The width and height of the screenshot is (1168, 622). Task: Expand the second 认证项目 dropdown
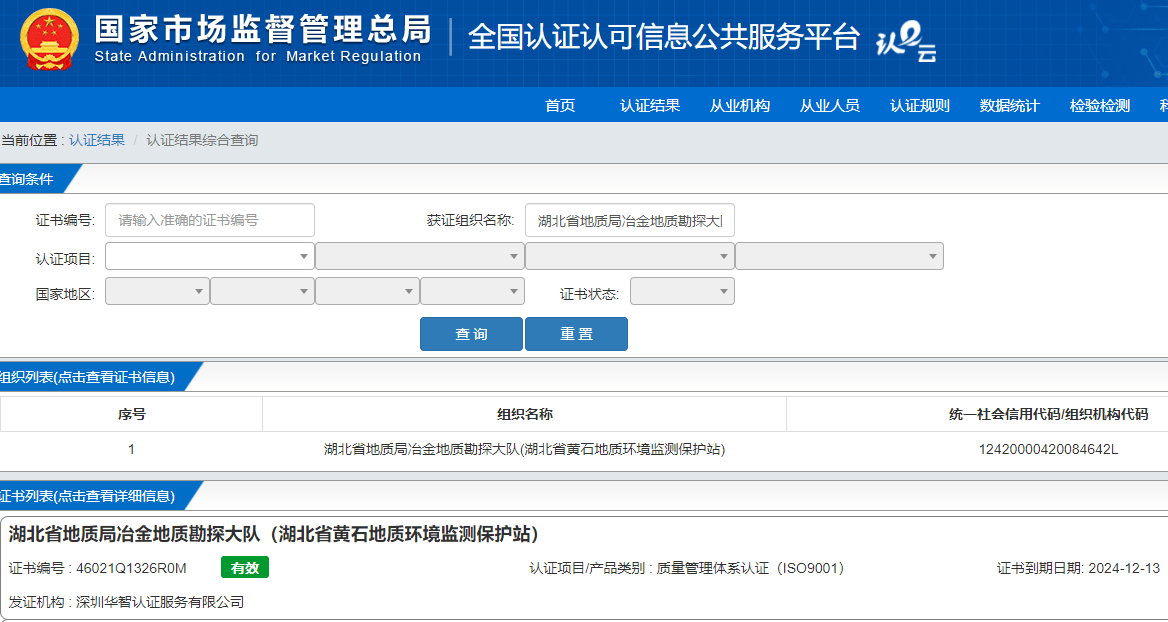[419, 256]
